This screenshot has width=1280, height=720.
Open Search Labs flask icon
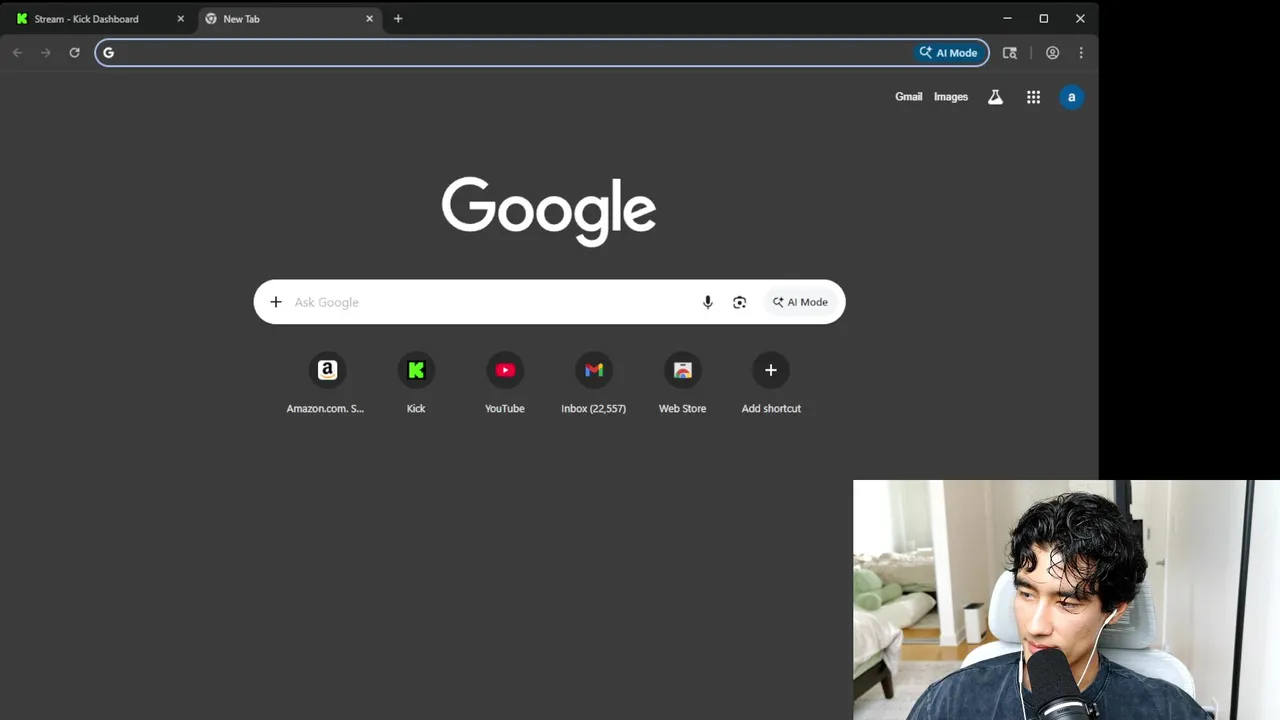click(995, 97)
